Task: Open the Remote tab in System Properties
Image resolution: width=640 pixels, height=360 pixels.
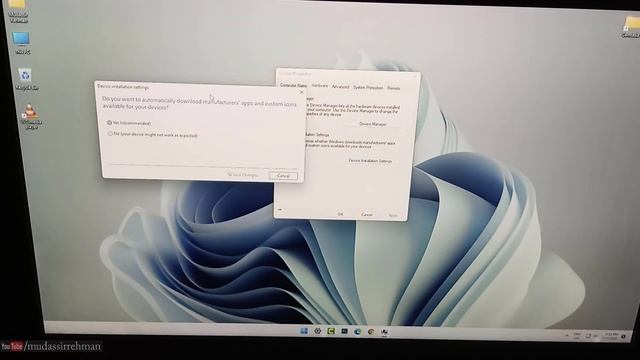Action: point(393,88)
